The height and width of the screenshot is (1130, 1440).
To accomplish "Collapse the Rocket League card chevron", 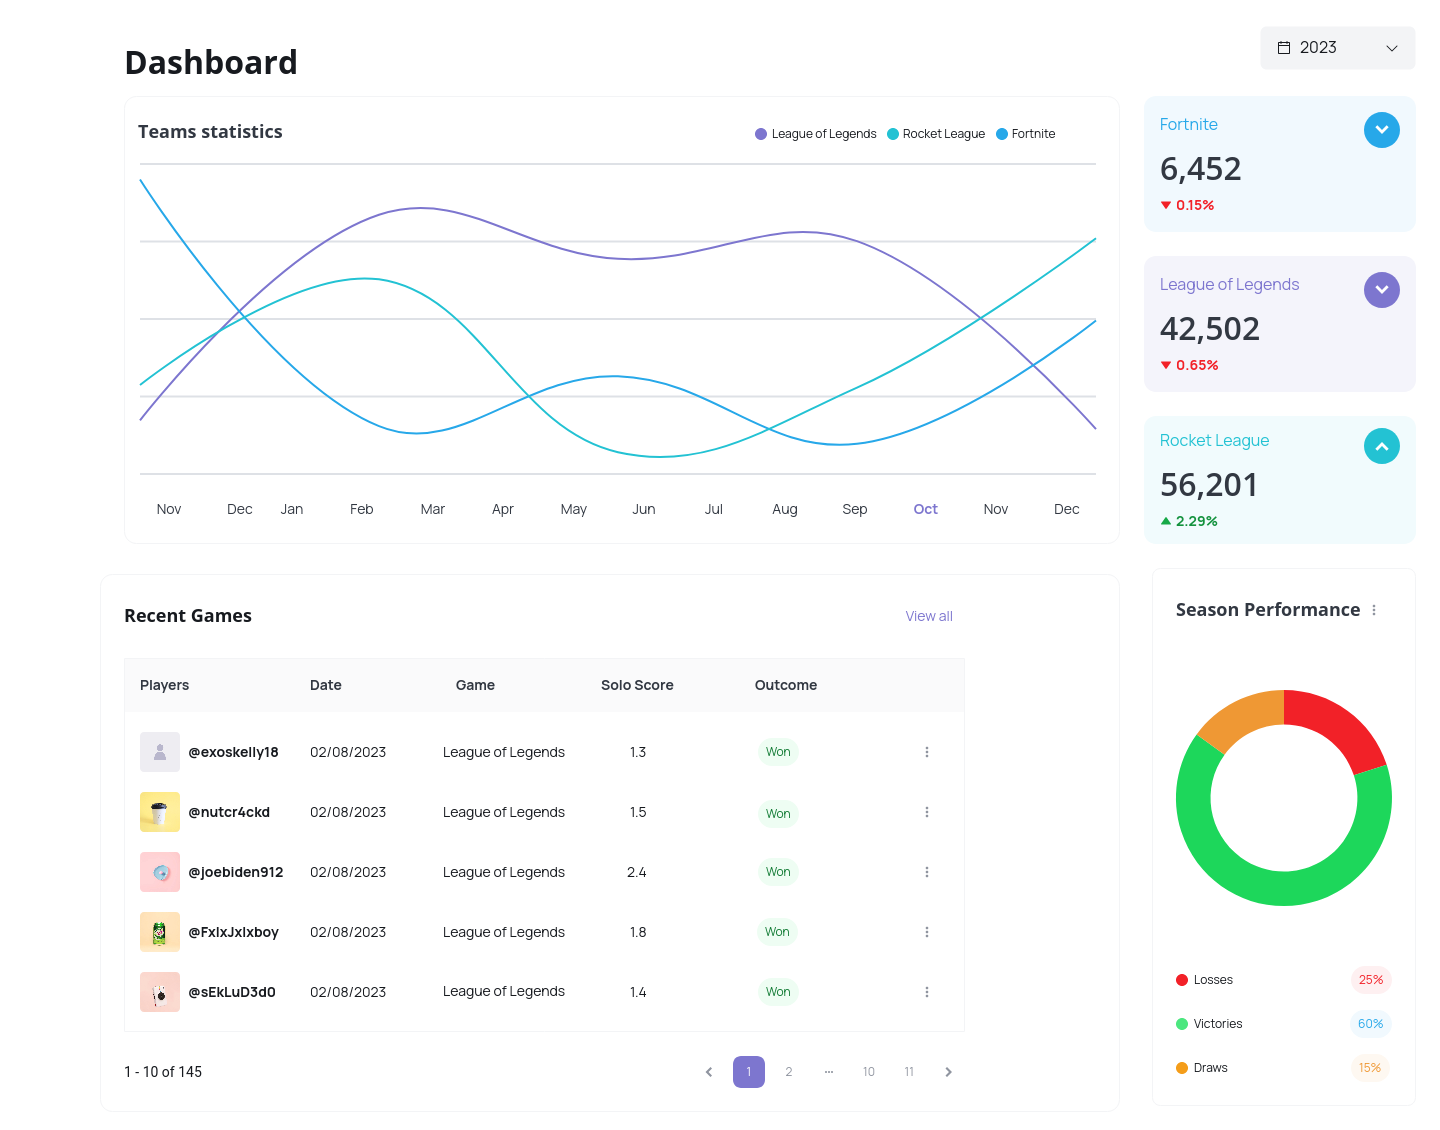I will (x=1381, y=446).
